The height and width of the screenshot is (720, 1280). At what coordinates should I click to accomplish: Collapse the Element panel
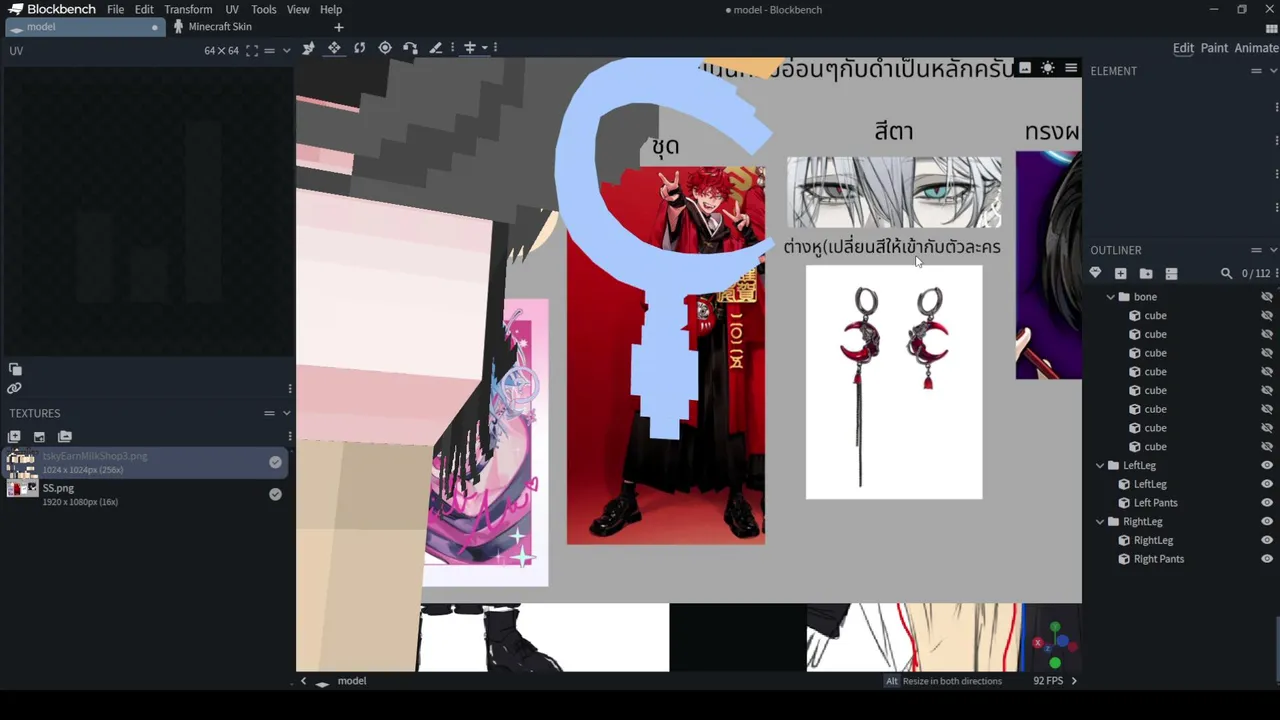[x=1273, y=71]
